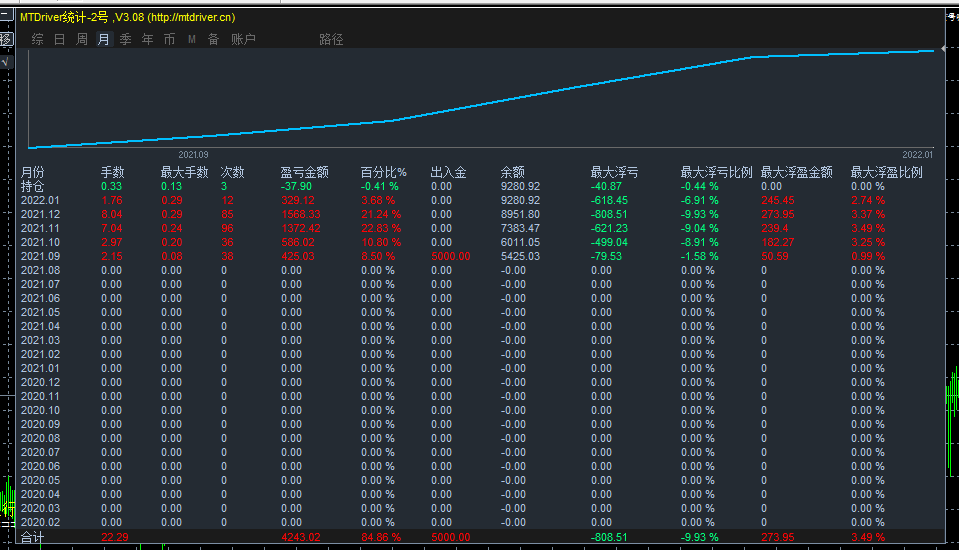
Task: Open the 备 tab
Action: [213, 39]
